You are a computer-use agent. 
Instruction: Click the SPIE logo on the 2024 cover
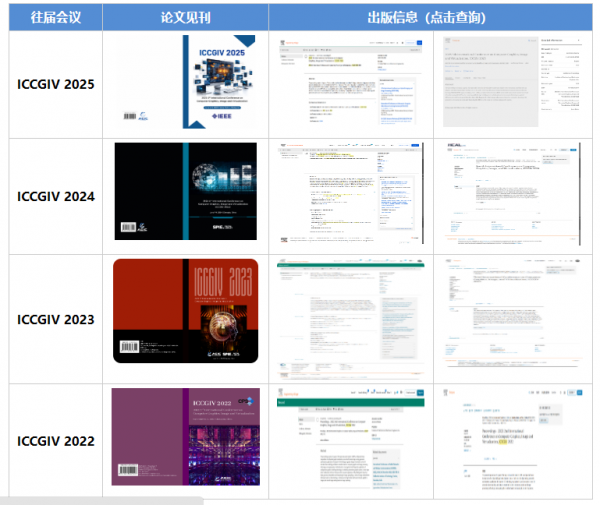point(222,227)
